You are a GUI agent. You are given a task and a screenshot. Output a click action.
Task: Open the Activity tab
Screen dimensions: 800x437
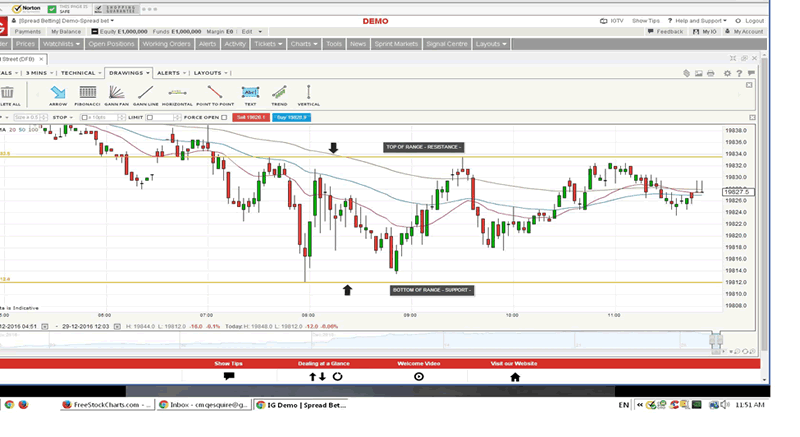(235, 44)
